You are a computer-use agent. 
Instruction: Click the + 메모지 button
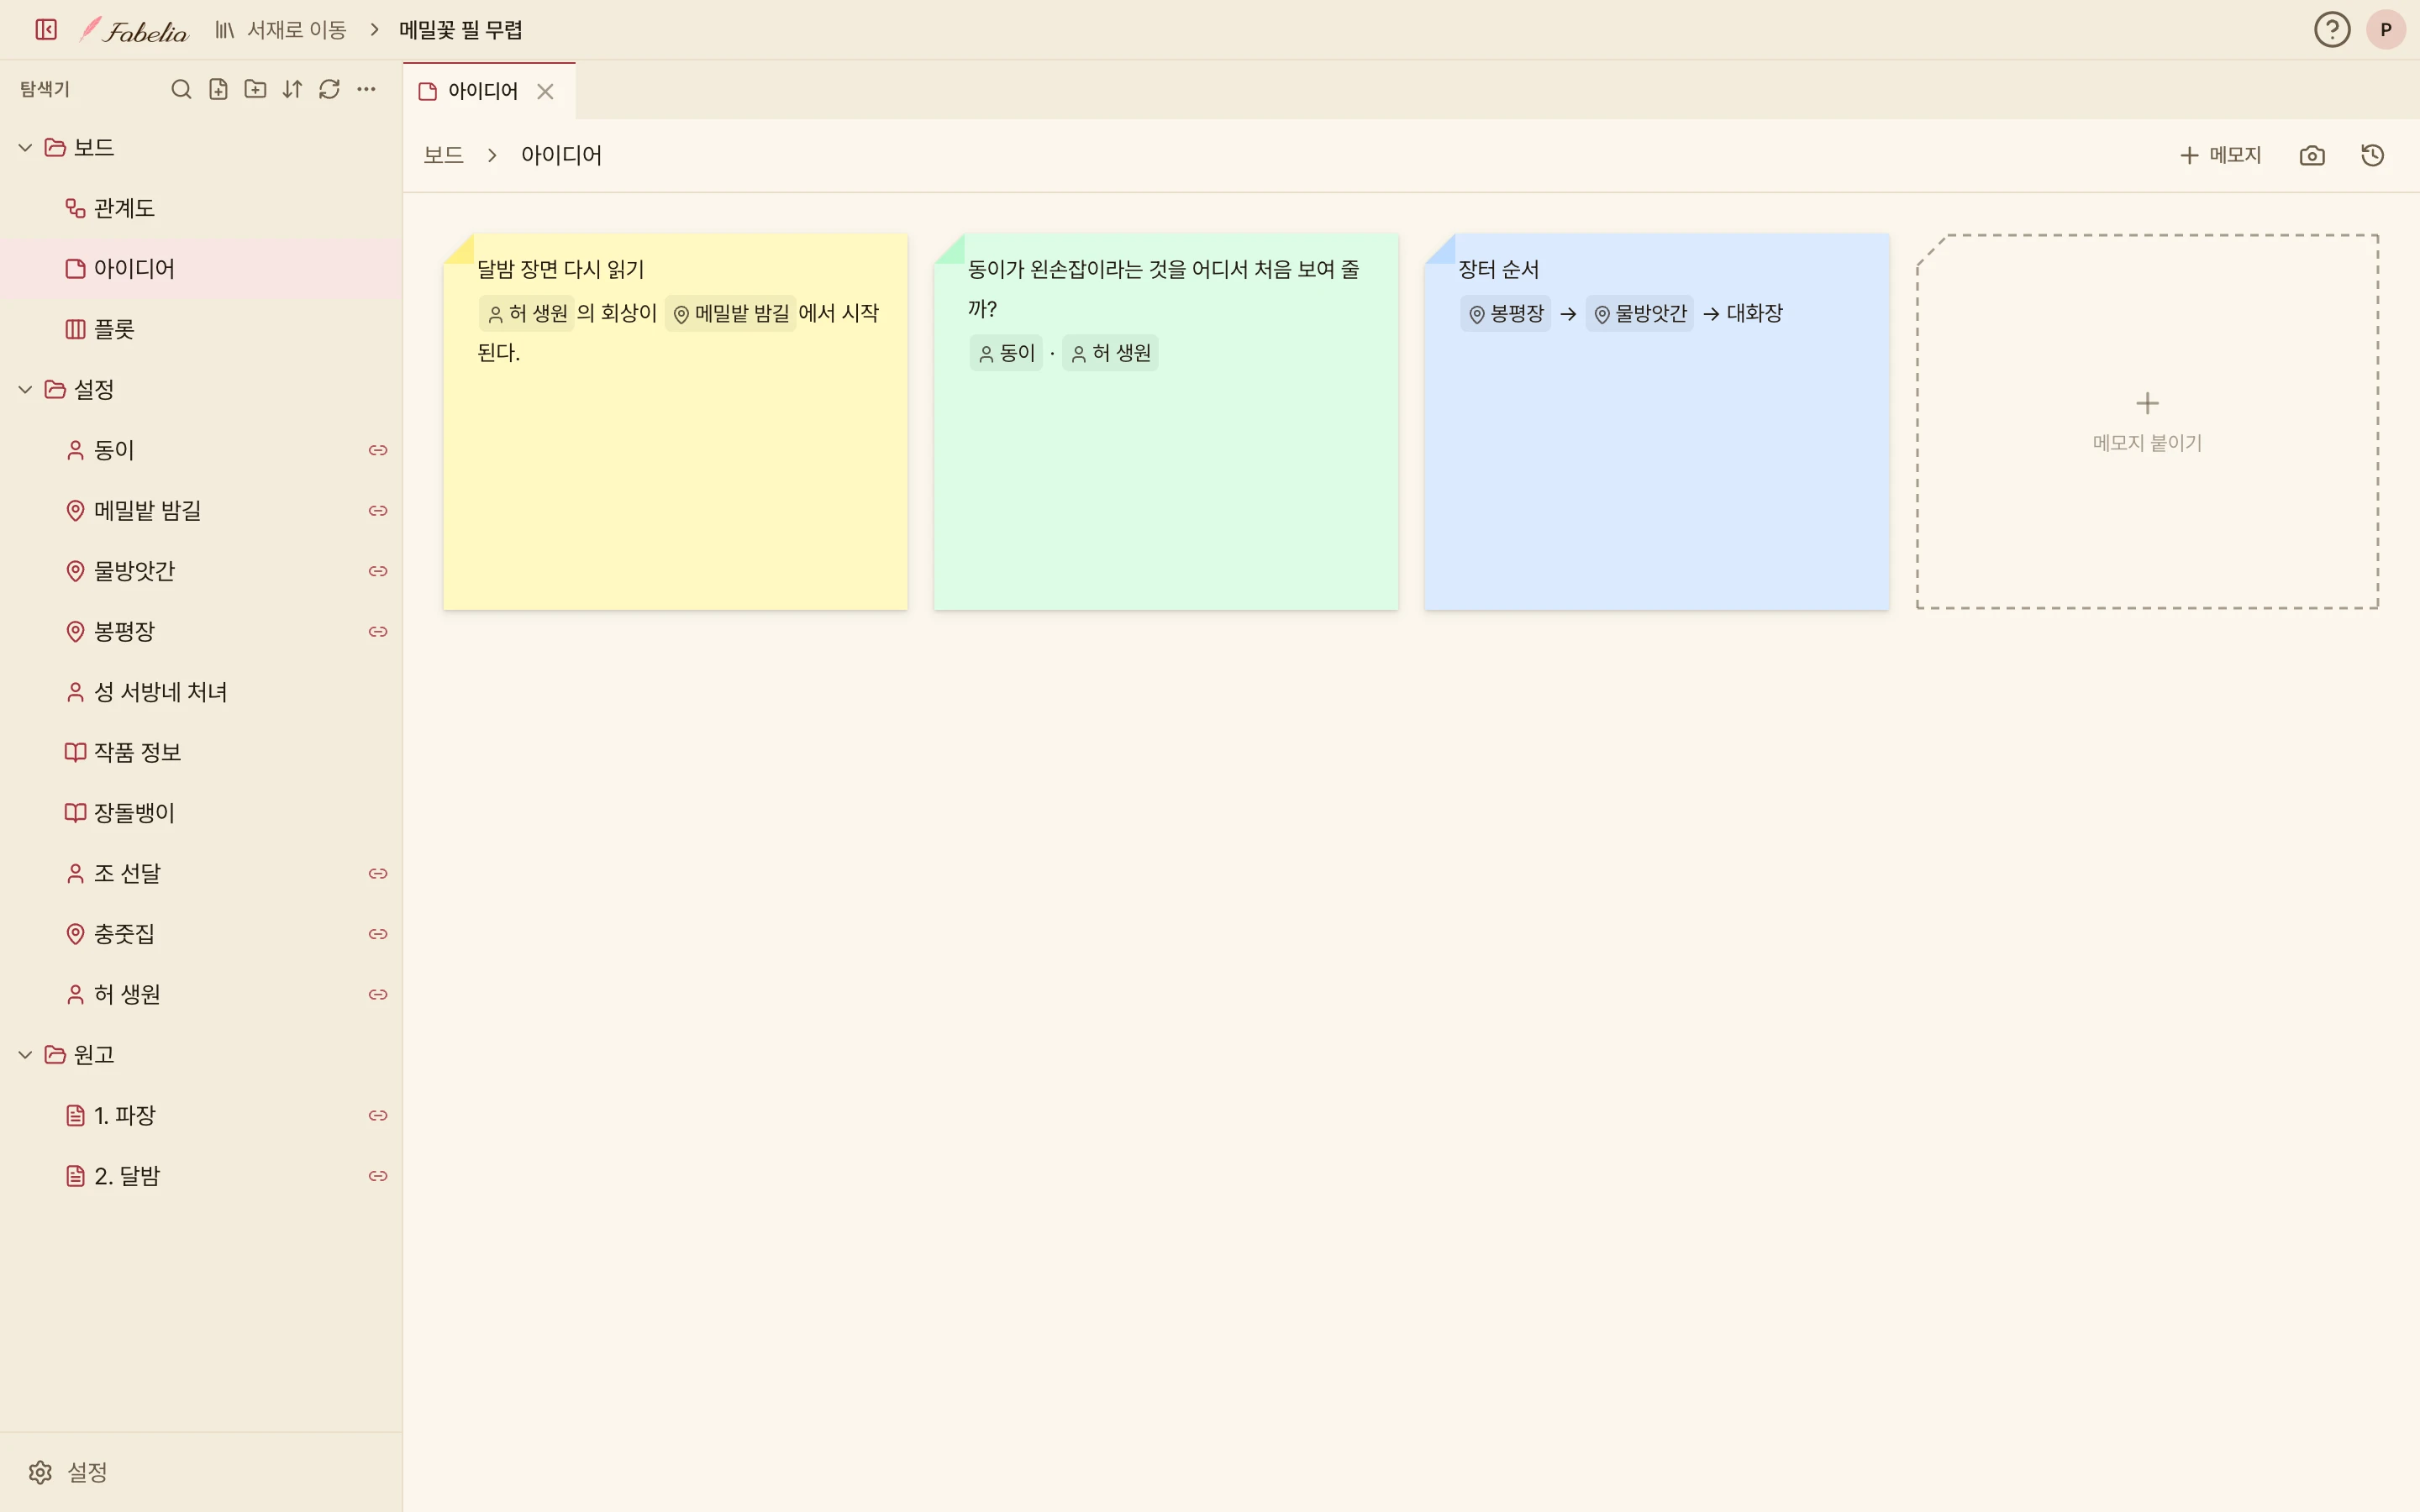(x=2220, y=155)
